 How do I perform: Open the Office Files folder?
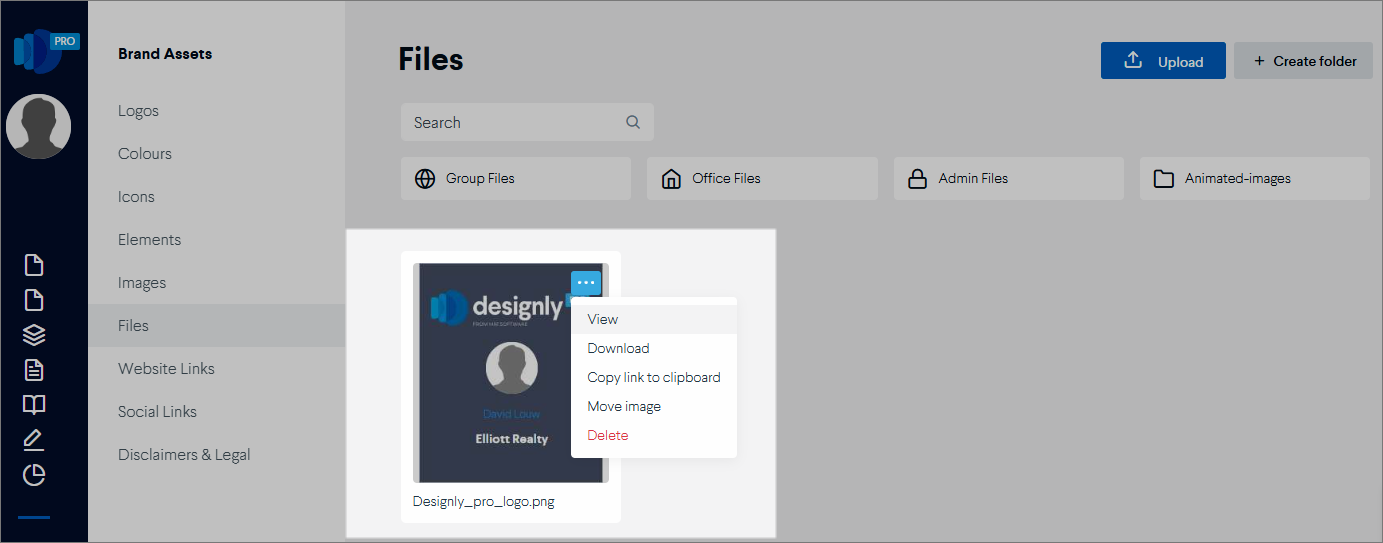pyautogui.click(x=762, y=178)
